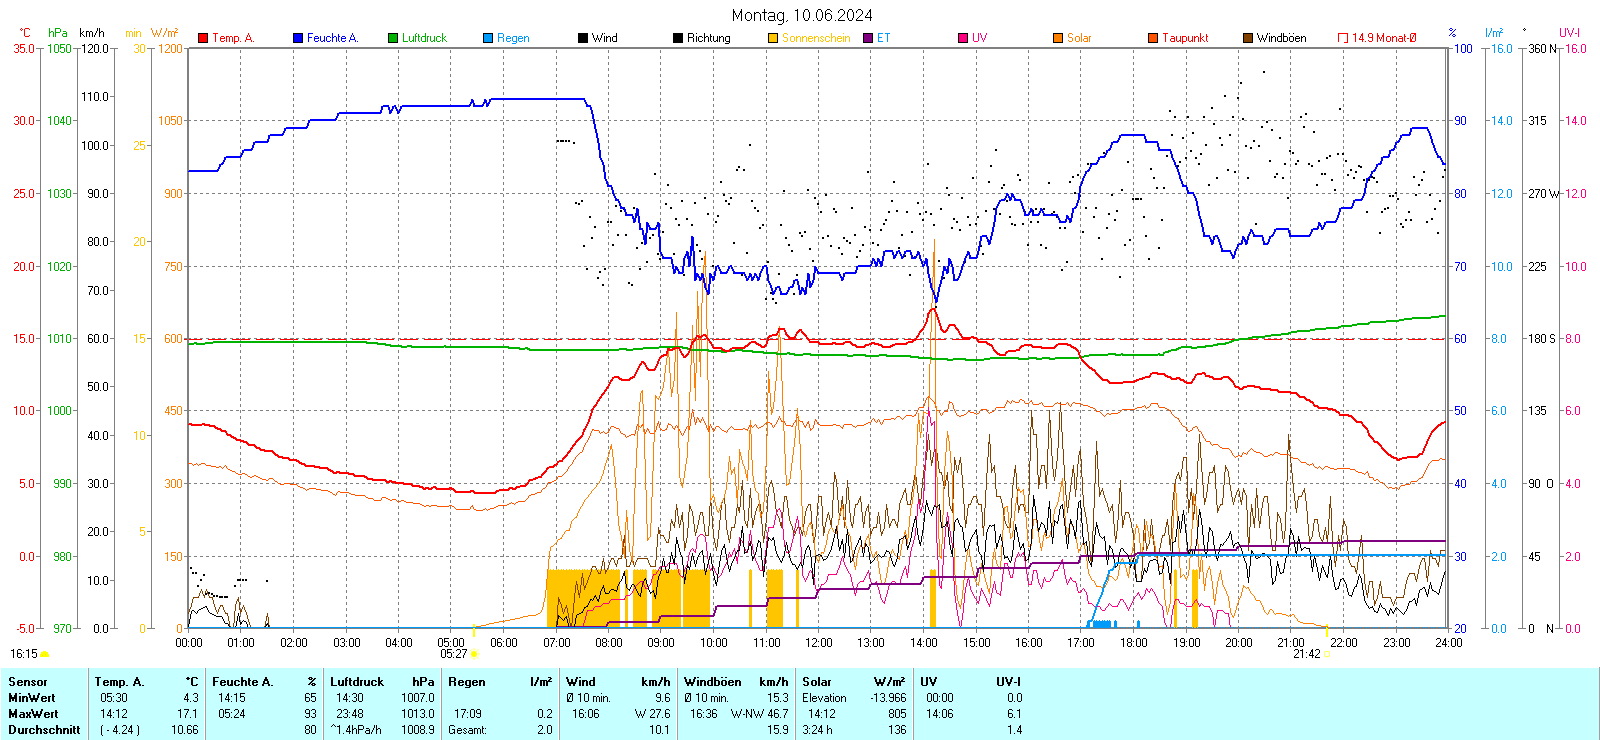Click the orange Solar legend swatch
Viewport: 1600px width, 740px height.
pos(1058,38)
